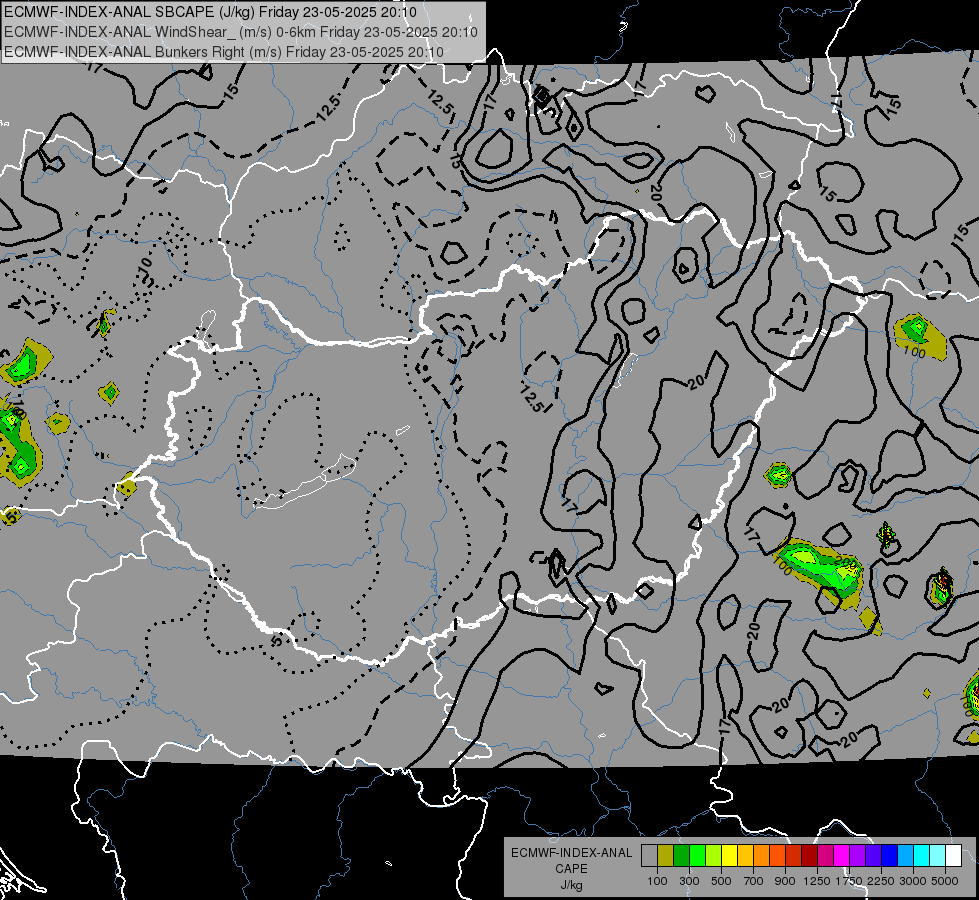Click the legend's J/kg unit label
979x900 pixels.
click(x=571, y=885)
